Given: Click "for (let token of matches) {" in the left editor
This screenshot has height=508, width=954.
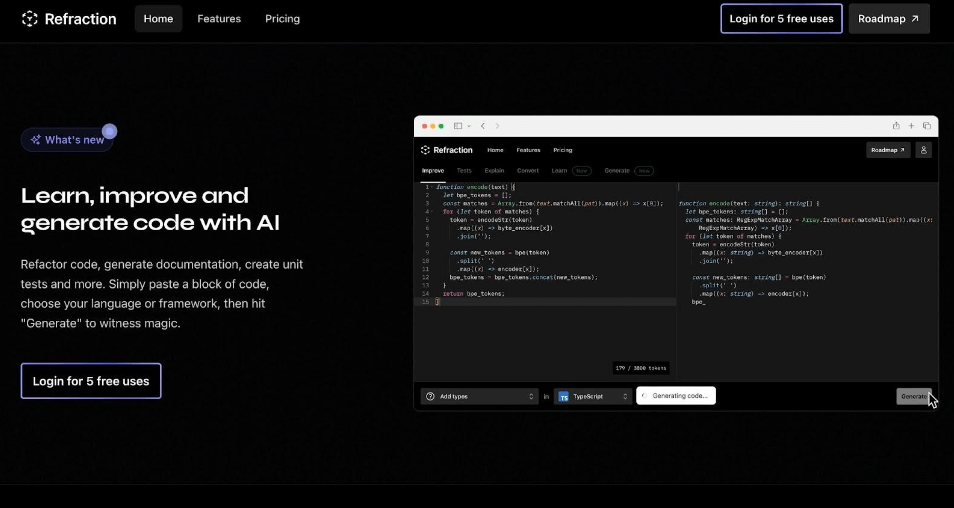Looking at the screenshot, I should pos(491,212).
